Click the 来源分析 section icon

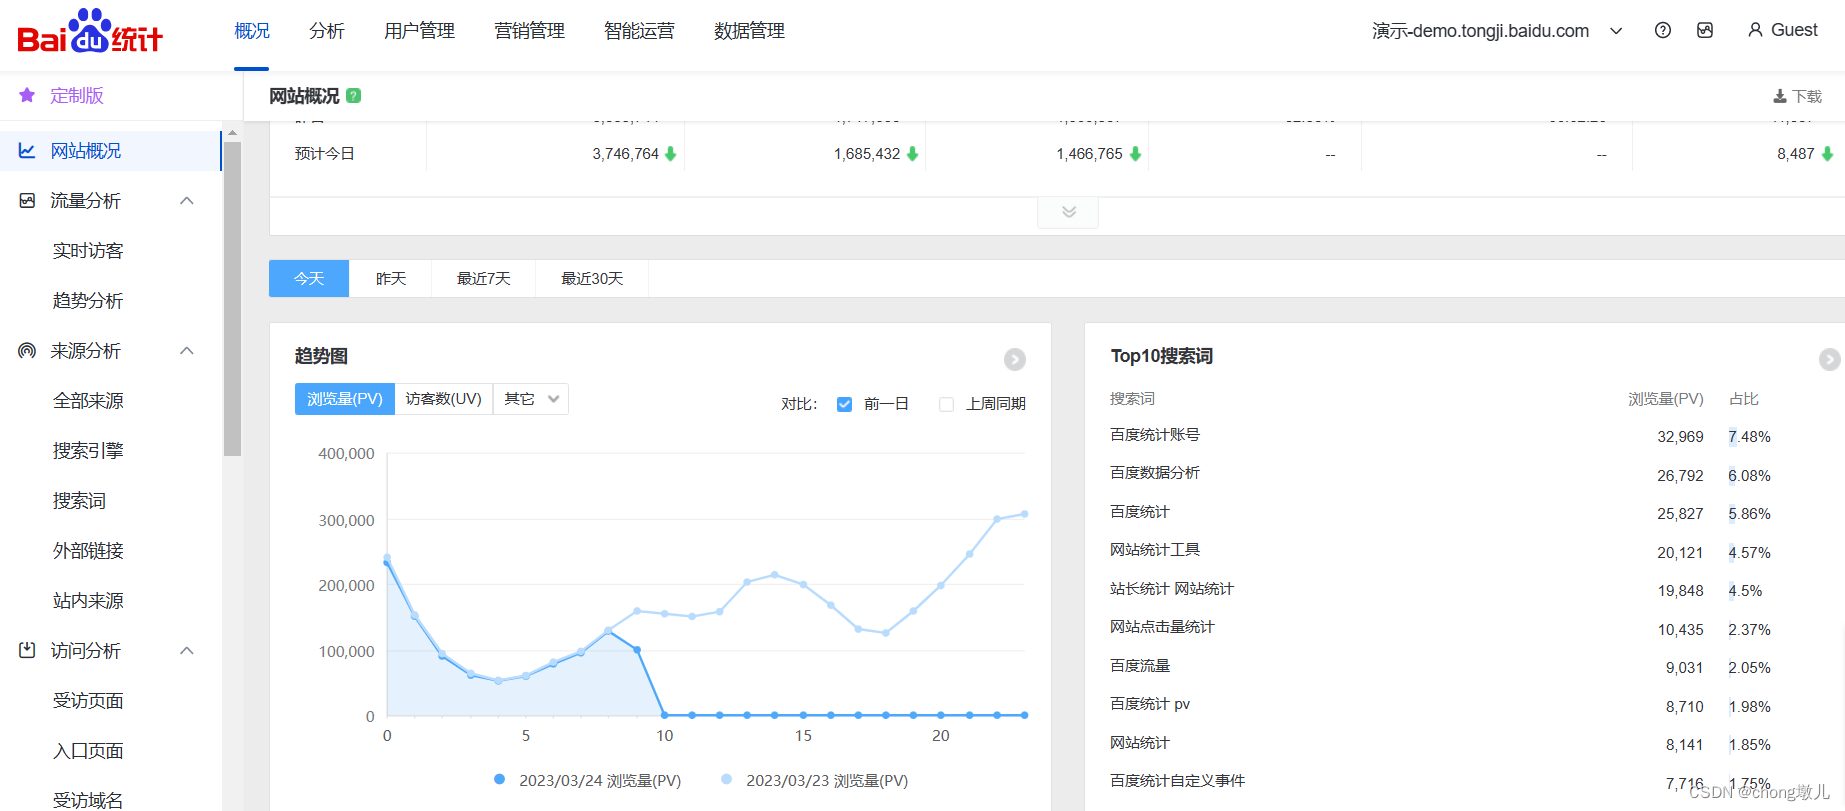click(27, 350)
